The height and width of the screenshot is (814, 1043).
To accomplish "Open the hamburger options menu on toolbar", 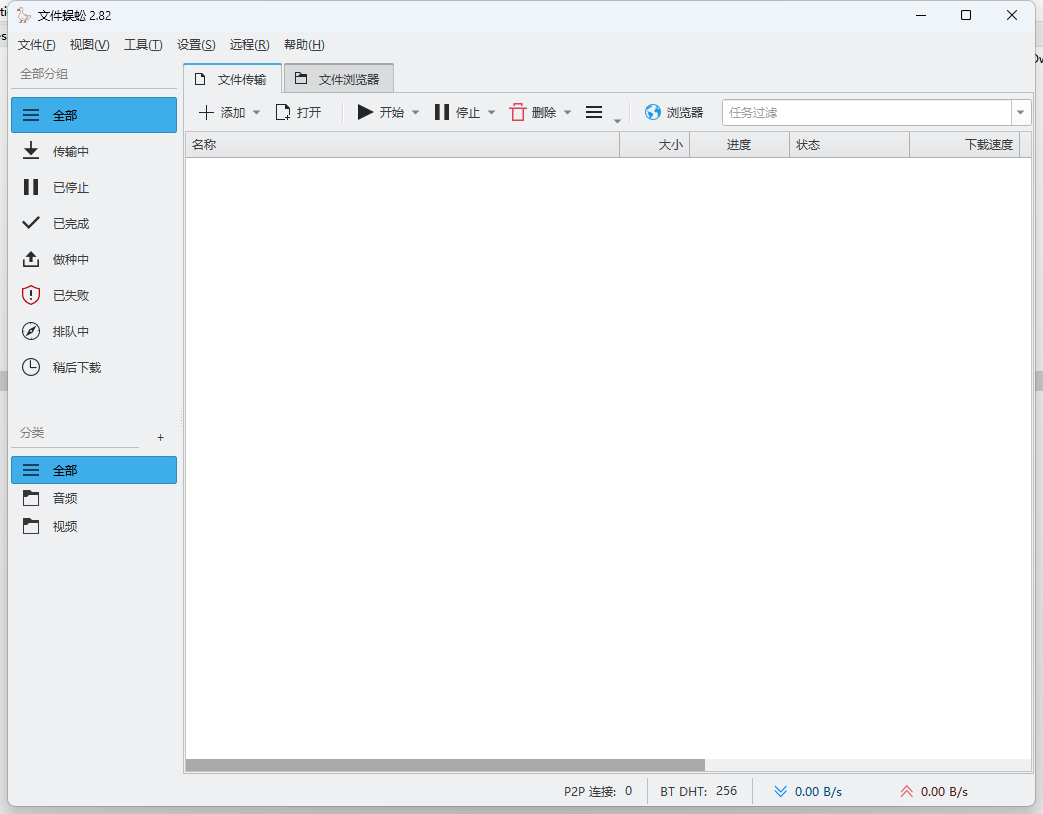I will click(x=593, y=112).
